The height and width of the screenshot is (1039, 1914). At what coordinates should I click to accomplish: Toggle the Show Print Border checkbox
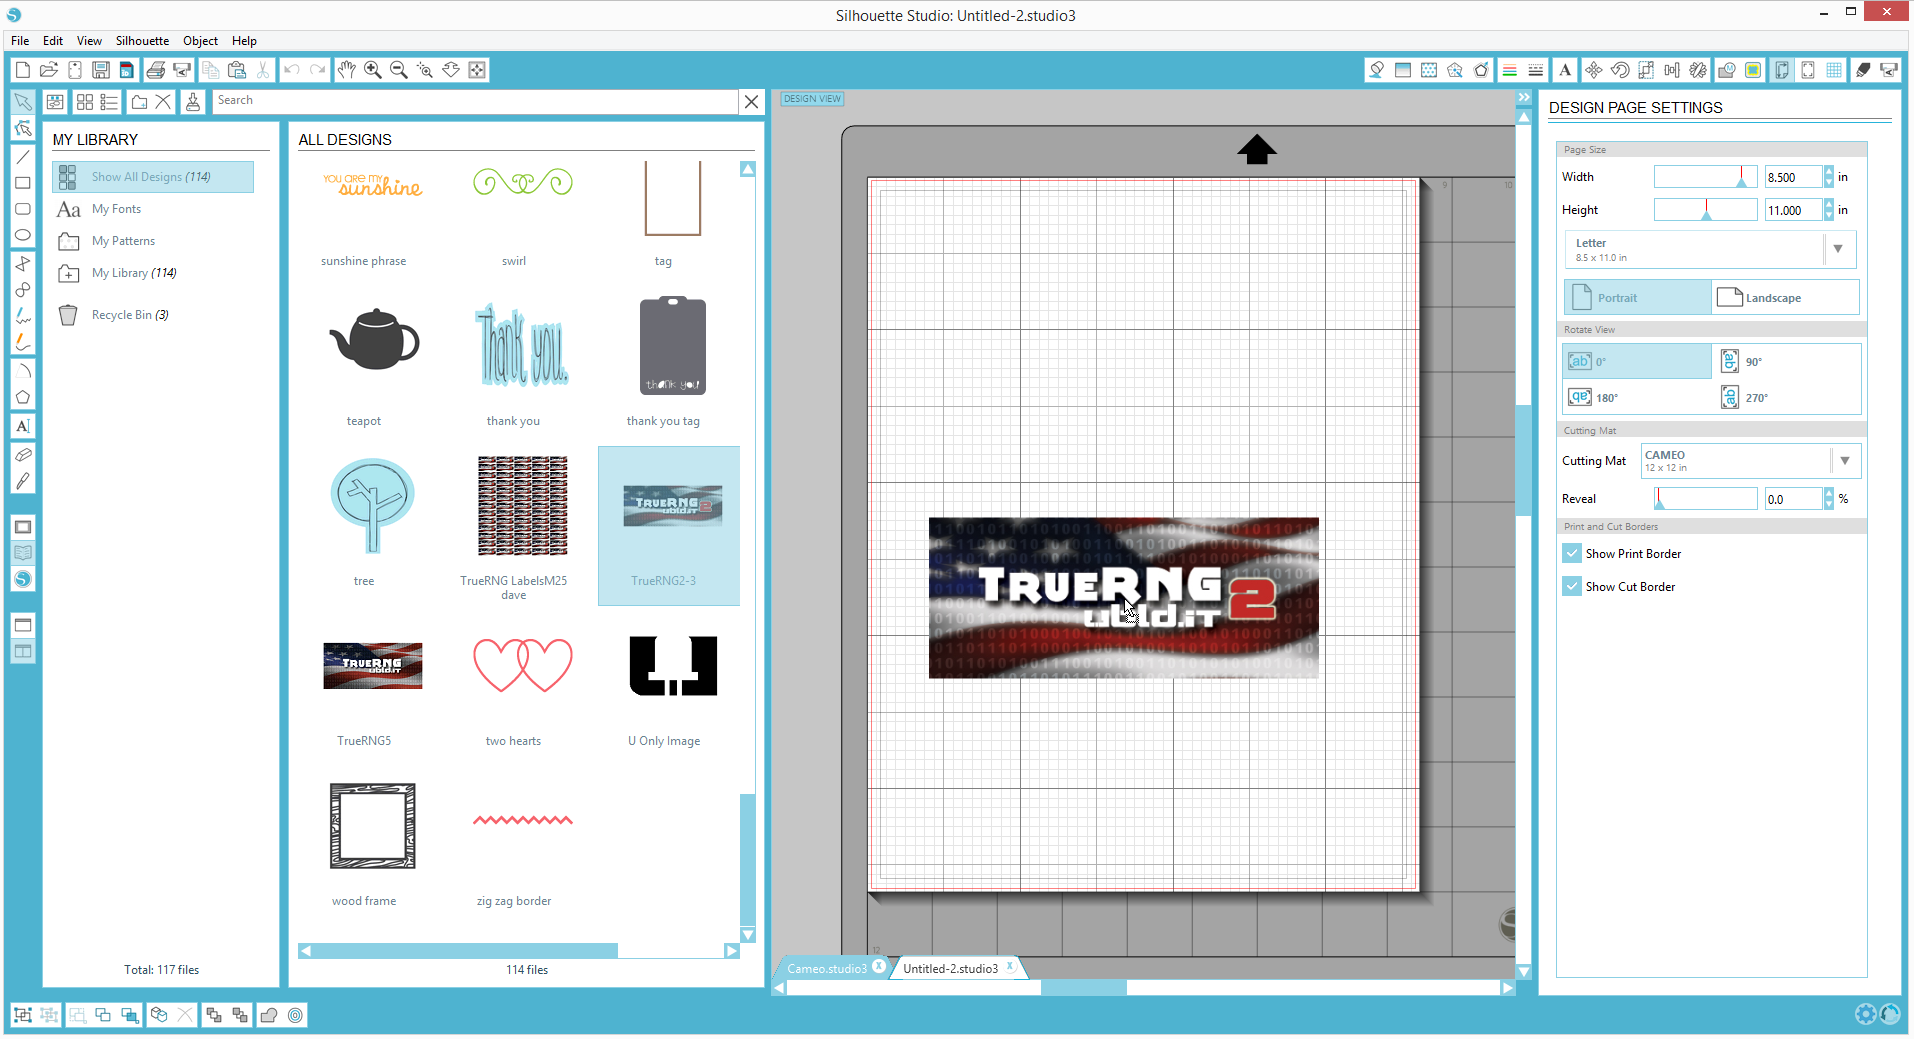(1572, 553)
